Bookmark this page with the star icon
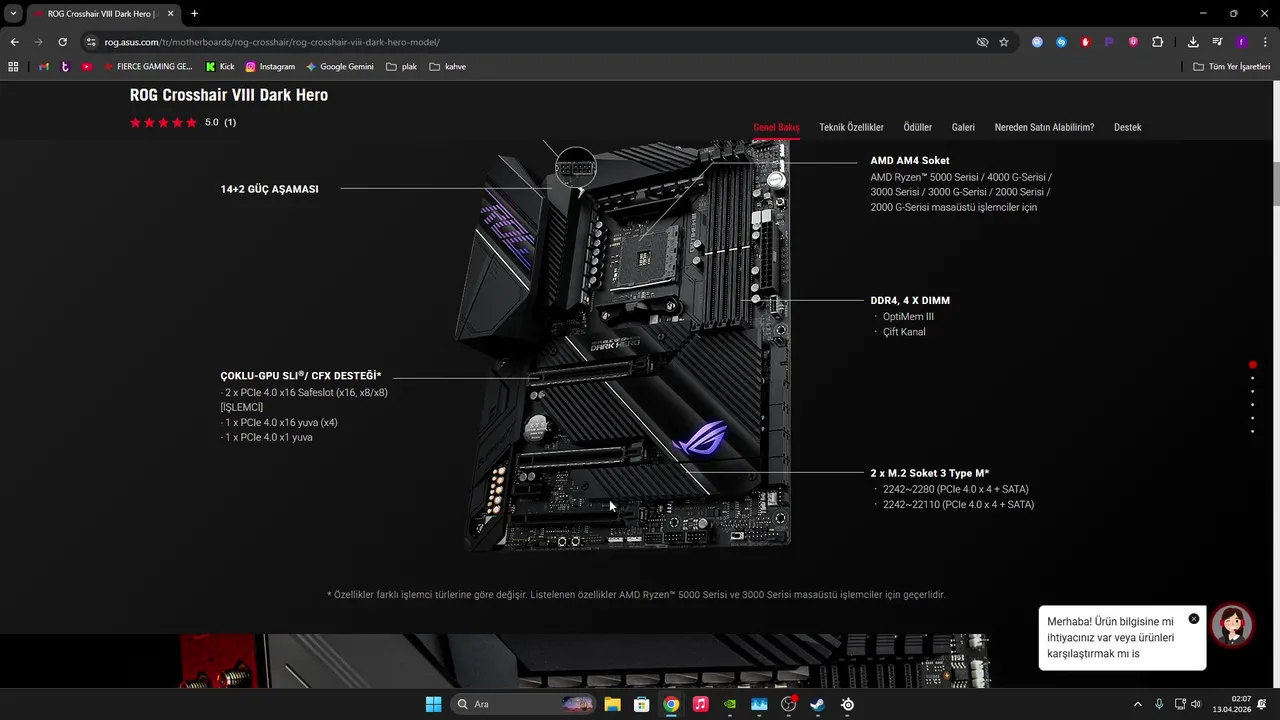Image resolution: width=1280 pixels, height=720 pixels. (1004, 42)
